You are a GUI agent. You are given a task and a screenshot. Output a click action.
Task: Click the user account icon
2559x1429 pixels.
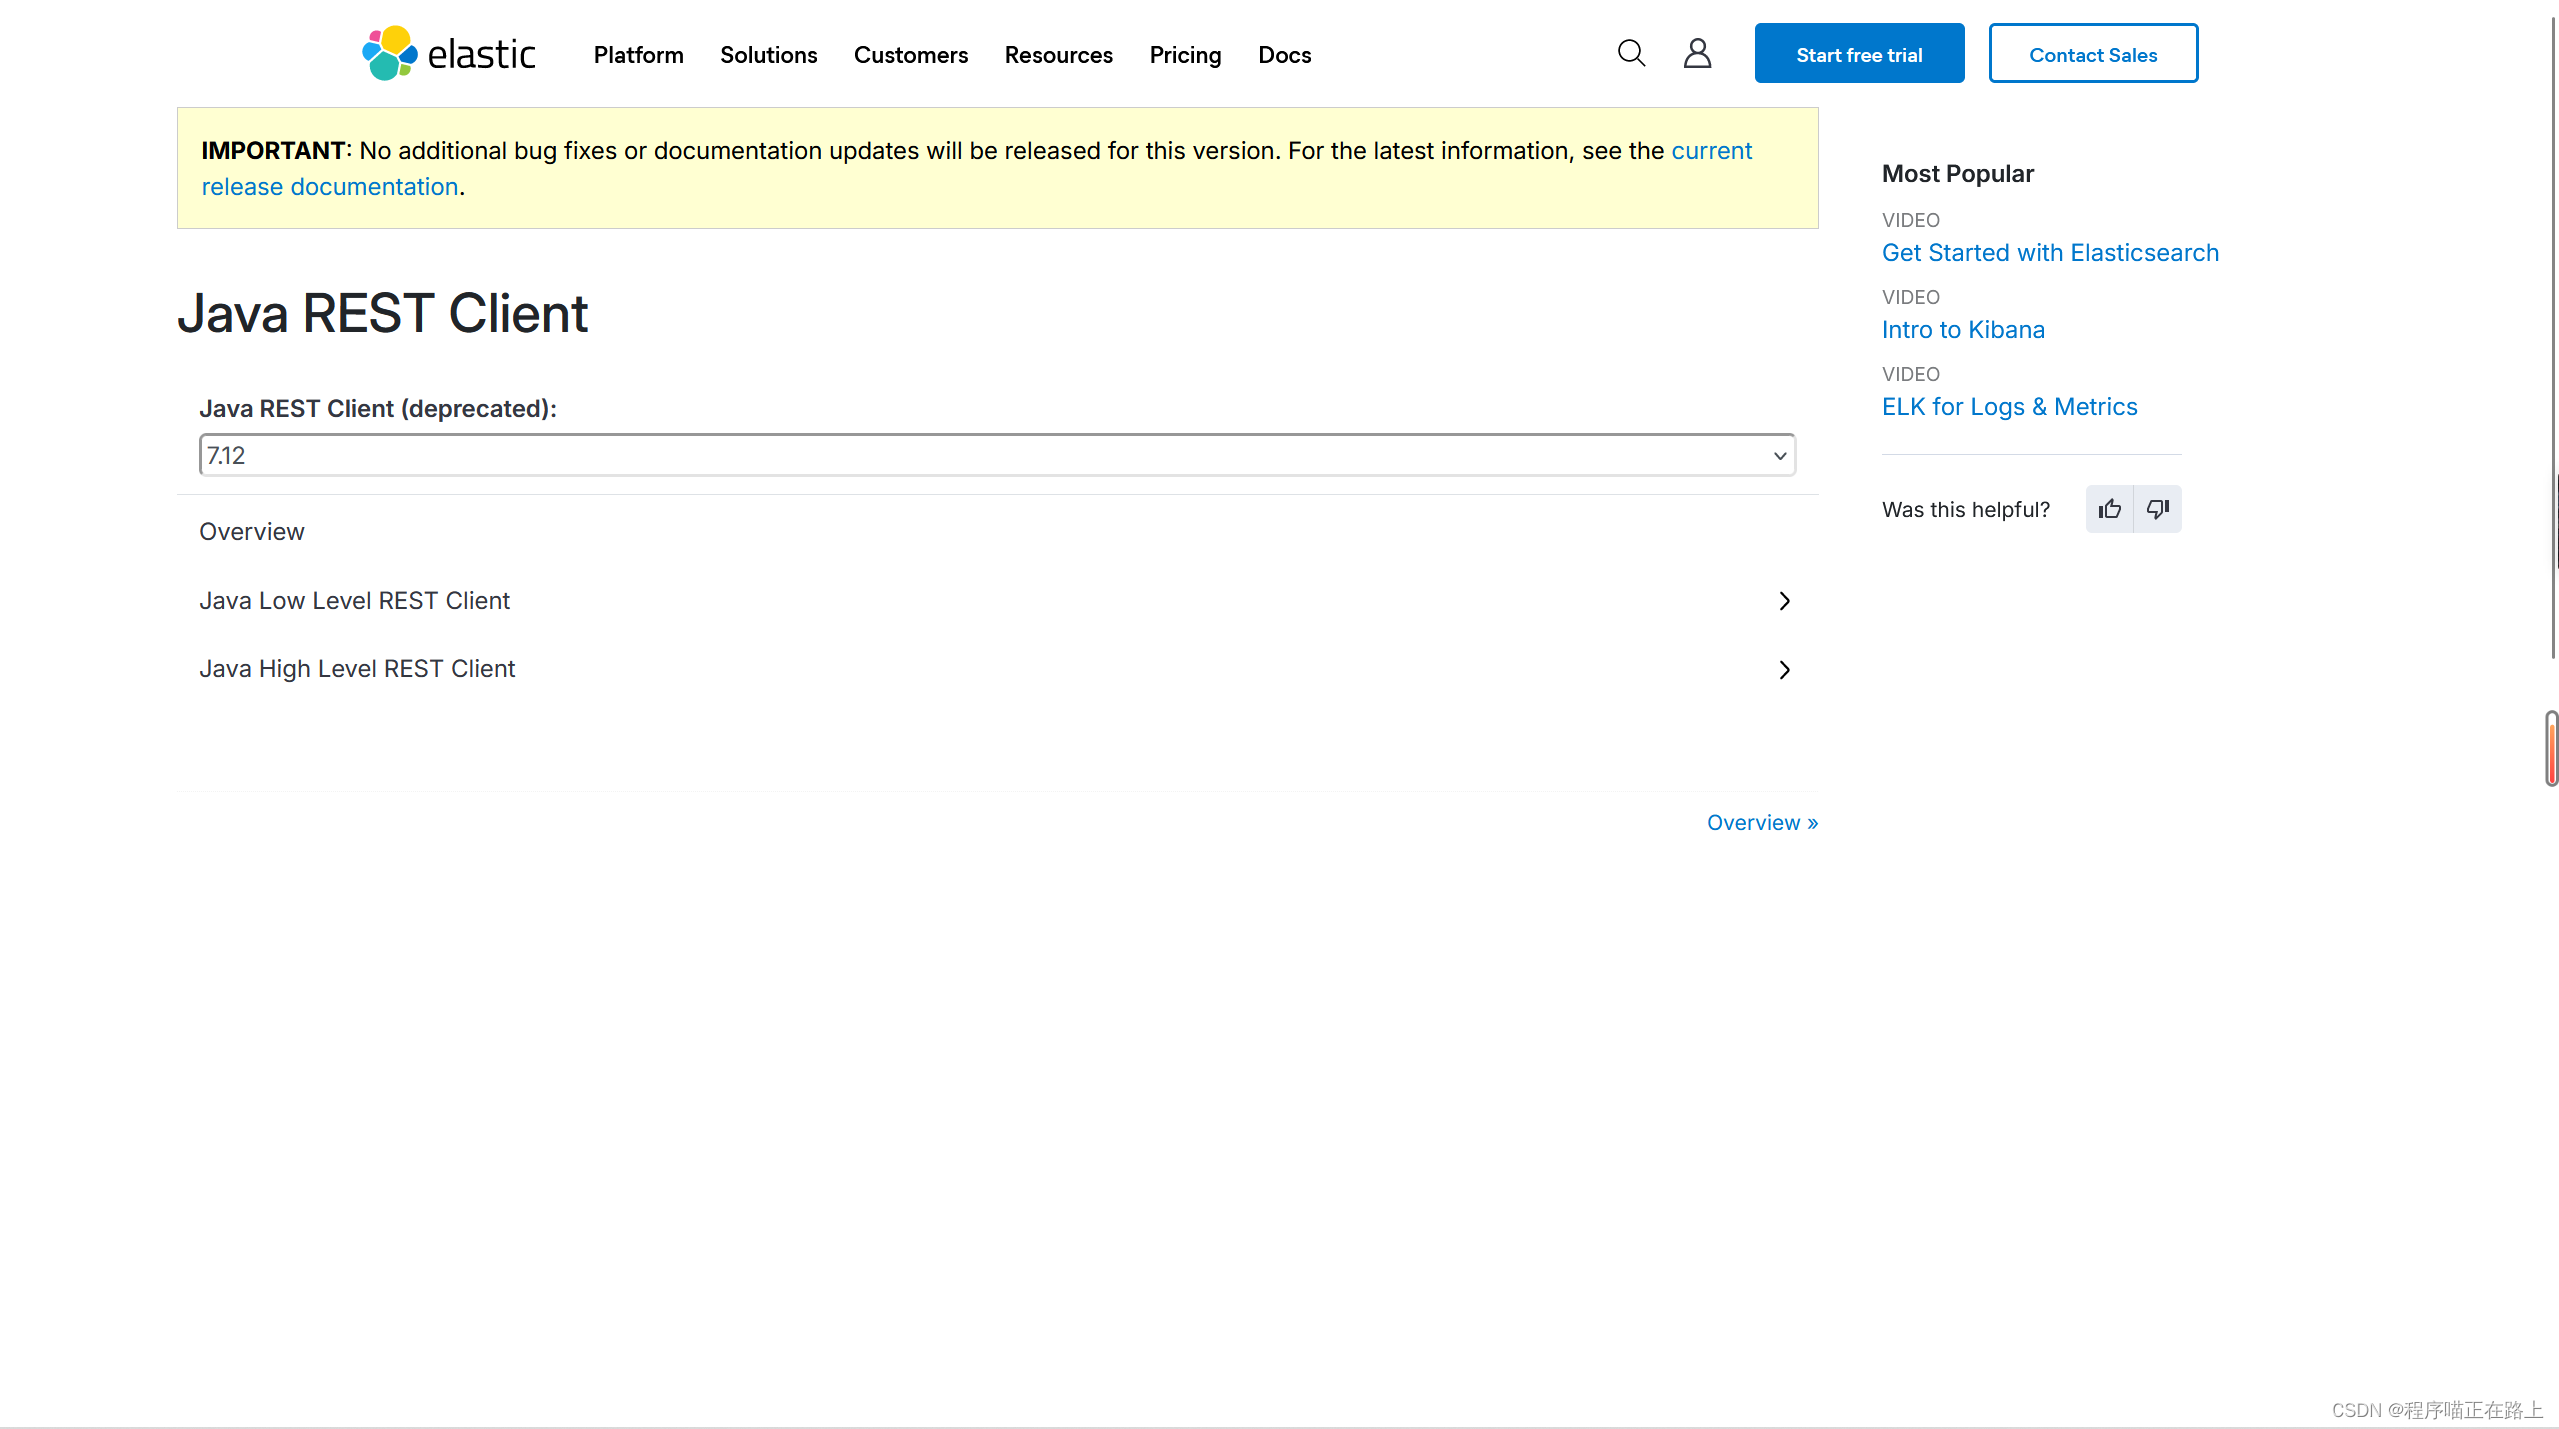pos(1697,53)
